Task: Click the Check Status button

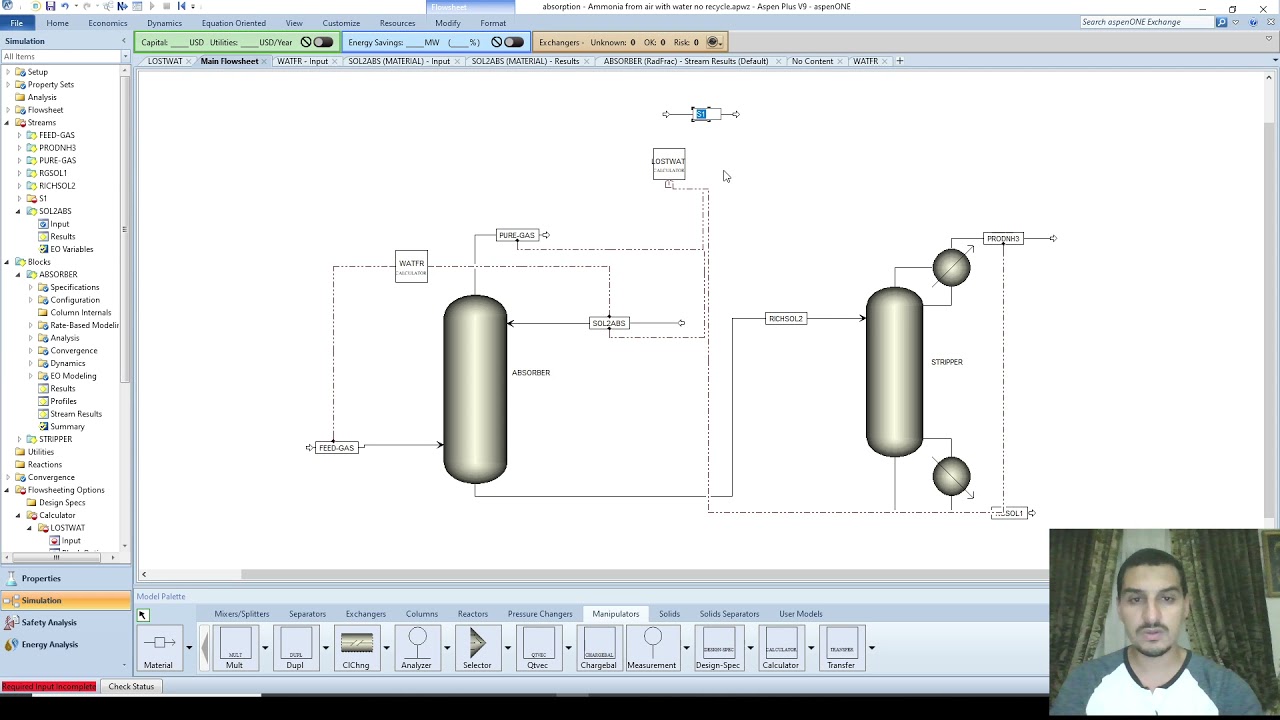Action: [131, 687]
